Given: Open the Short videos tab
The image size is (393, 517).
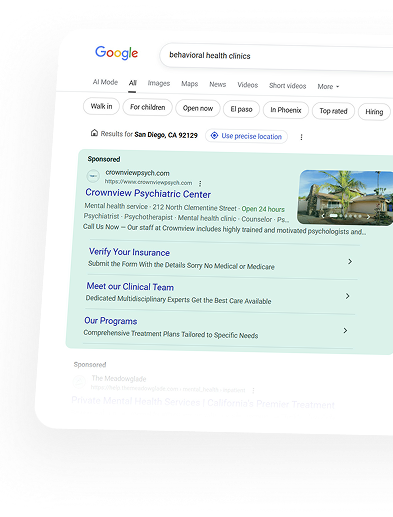Looking at the screenshot, I should (288, 86).
